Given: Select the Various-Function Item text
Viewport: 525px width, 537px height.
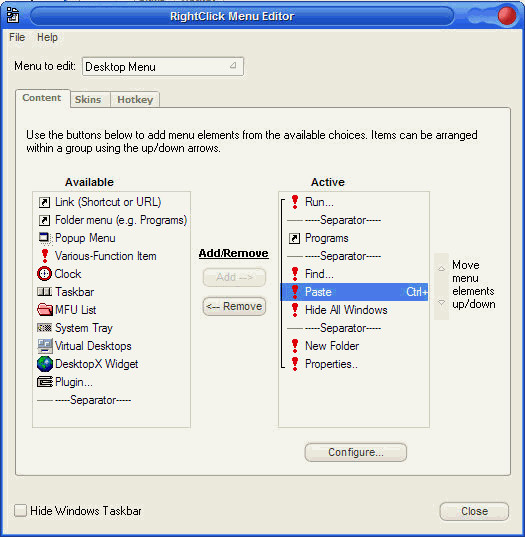Looking at the screenshot, I should click(106, 256).
